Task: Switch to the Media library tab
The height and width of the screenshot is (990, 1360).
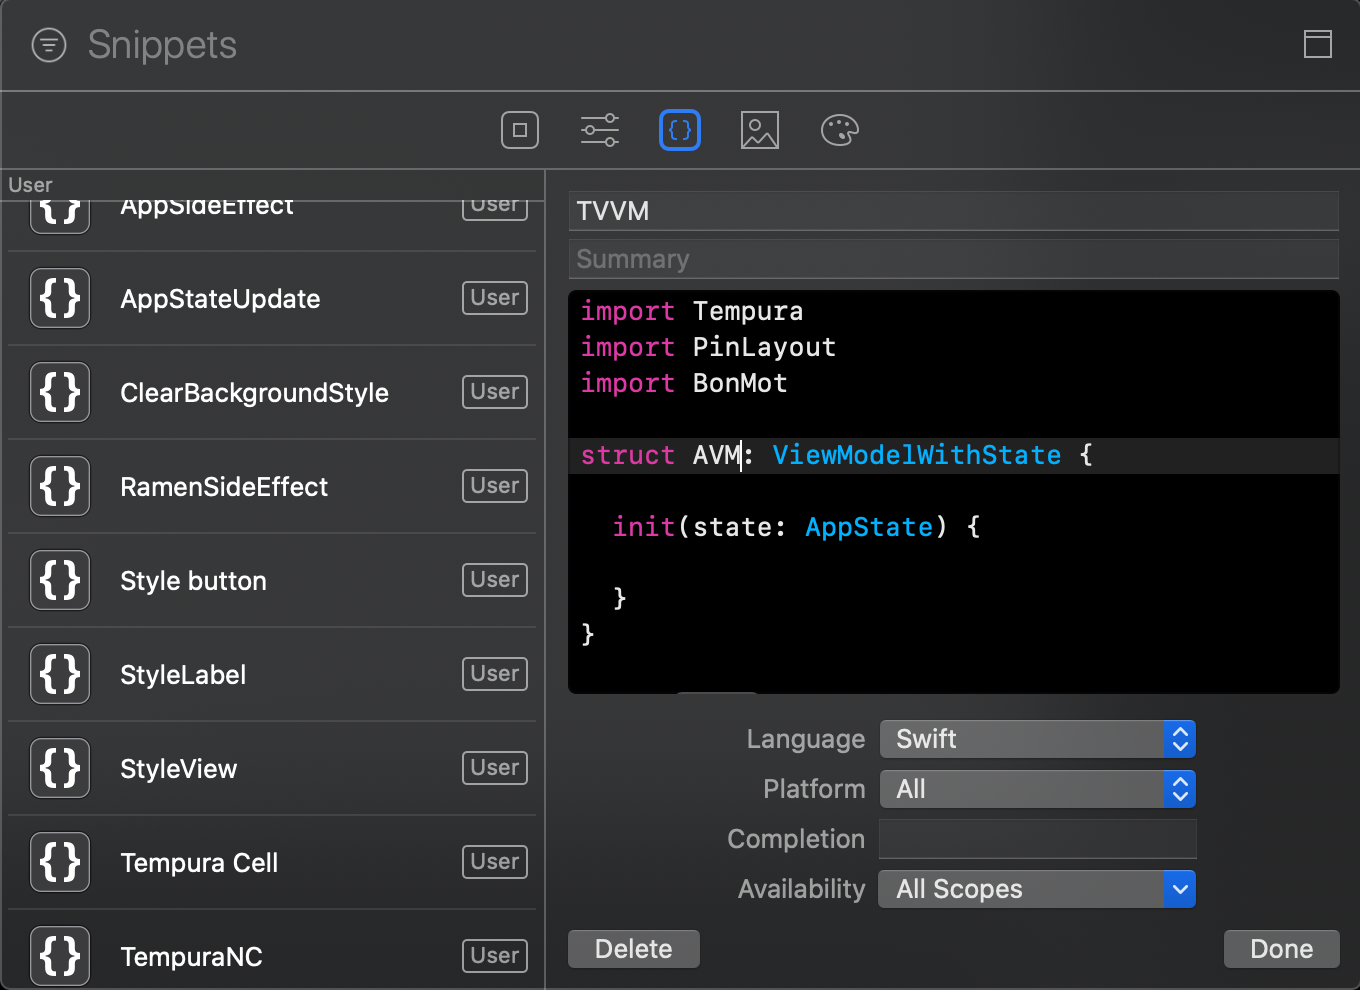Action: [x=759, y=130]
